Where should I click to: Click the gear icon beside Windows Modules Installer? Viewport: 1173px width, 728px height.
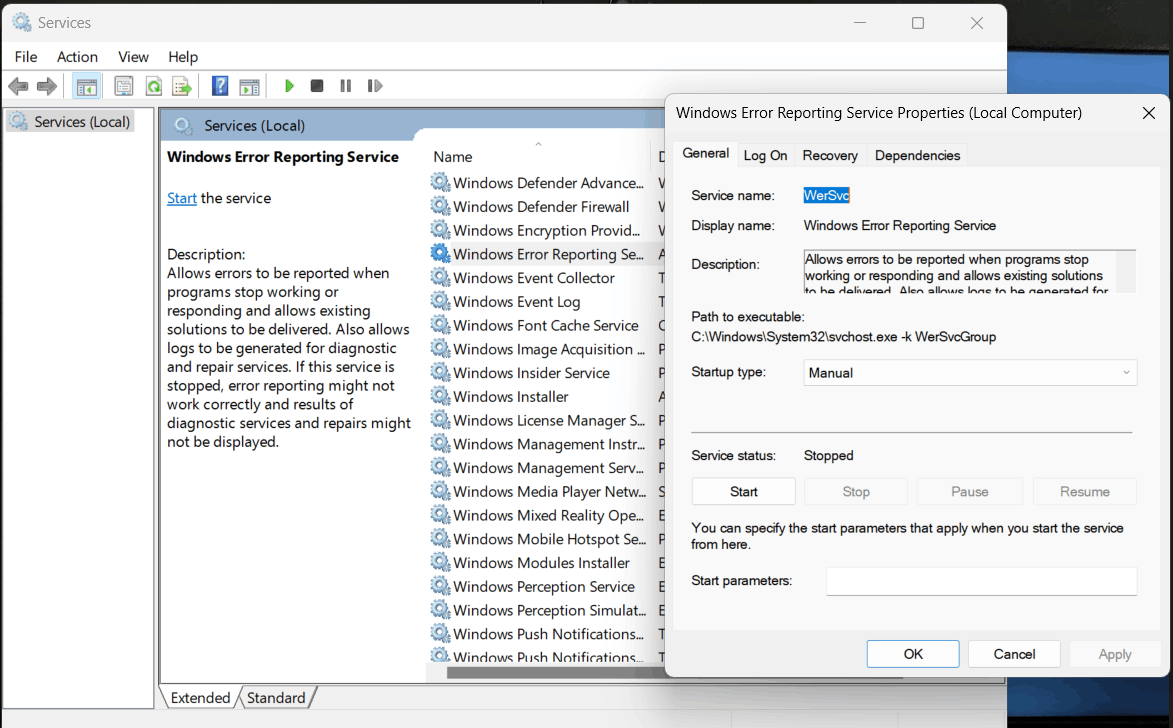tap(441, 562)
